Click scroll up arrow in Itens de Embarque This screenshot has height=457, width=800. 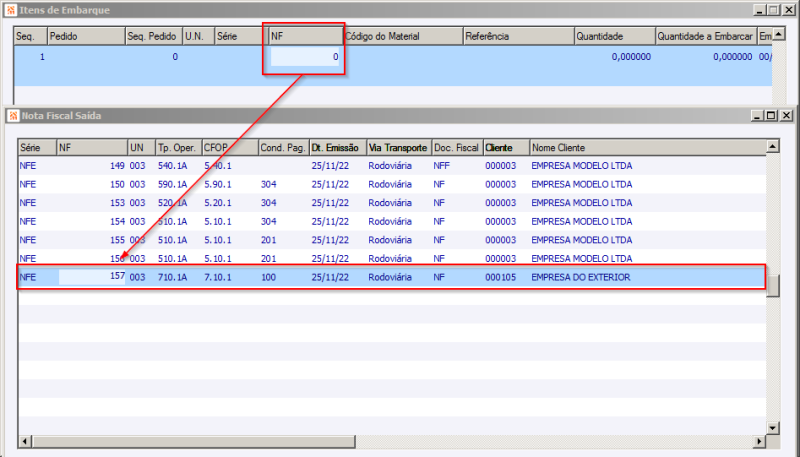(778, 34)
